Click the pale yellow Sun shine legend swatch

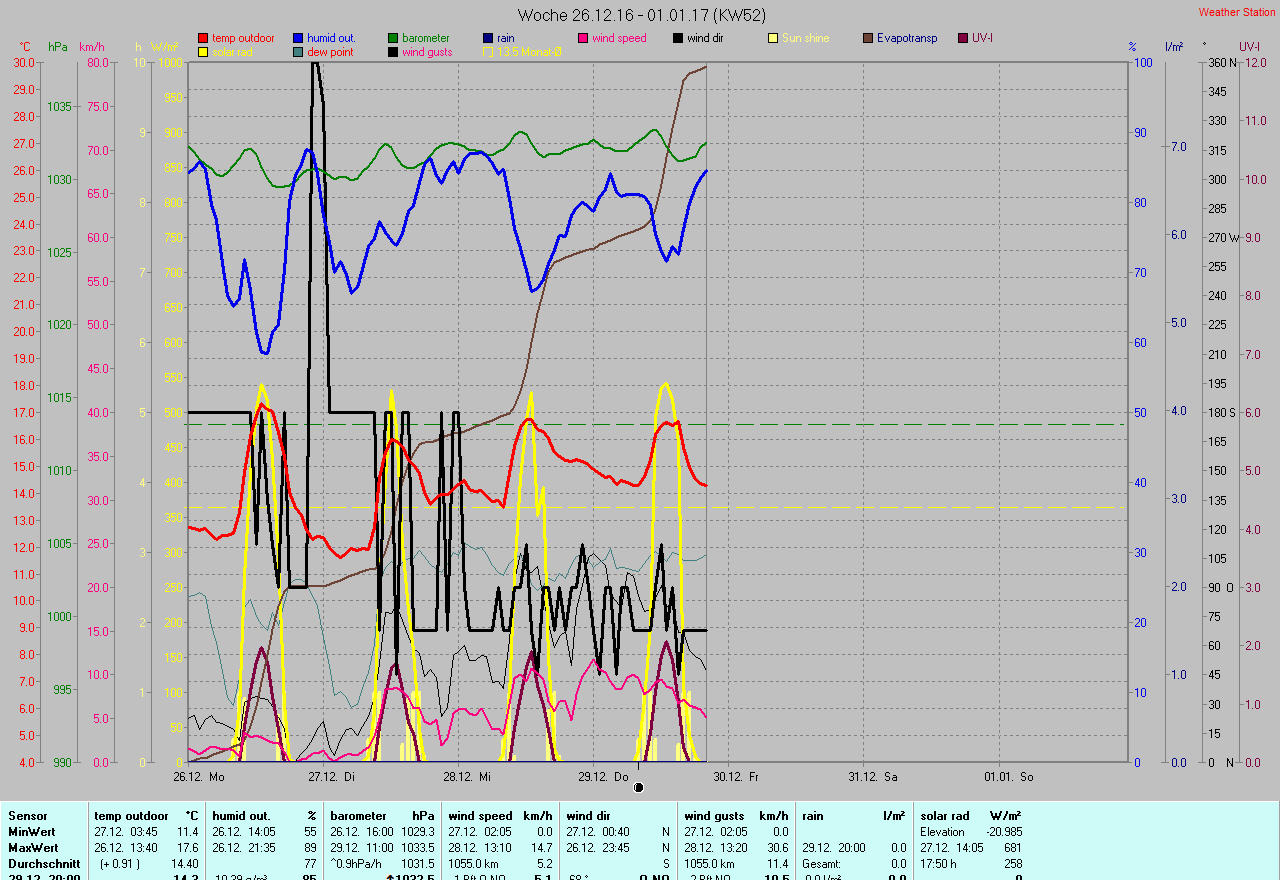774,38
